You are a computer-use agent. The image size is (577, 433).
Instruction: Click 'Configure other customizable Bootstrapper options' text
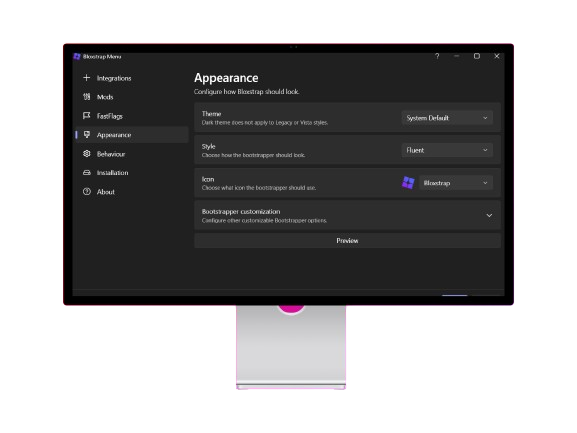264,220
